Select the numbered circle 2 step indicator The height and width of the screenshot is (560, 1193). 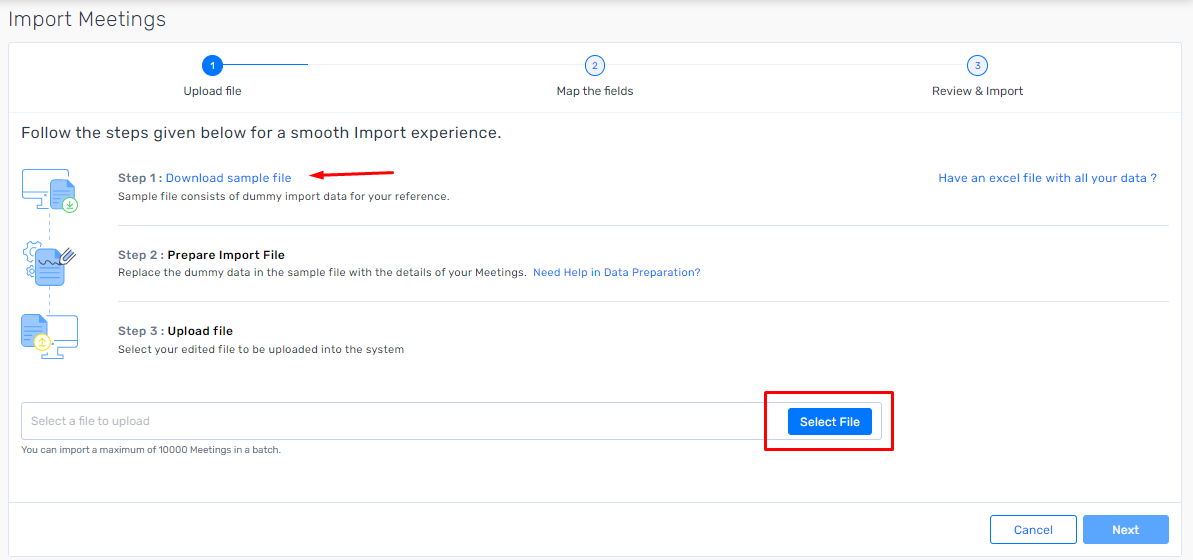(x=594, y=65)
